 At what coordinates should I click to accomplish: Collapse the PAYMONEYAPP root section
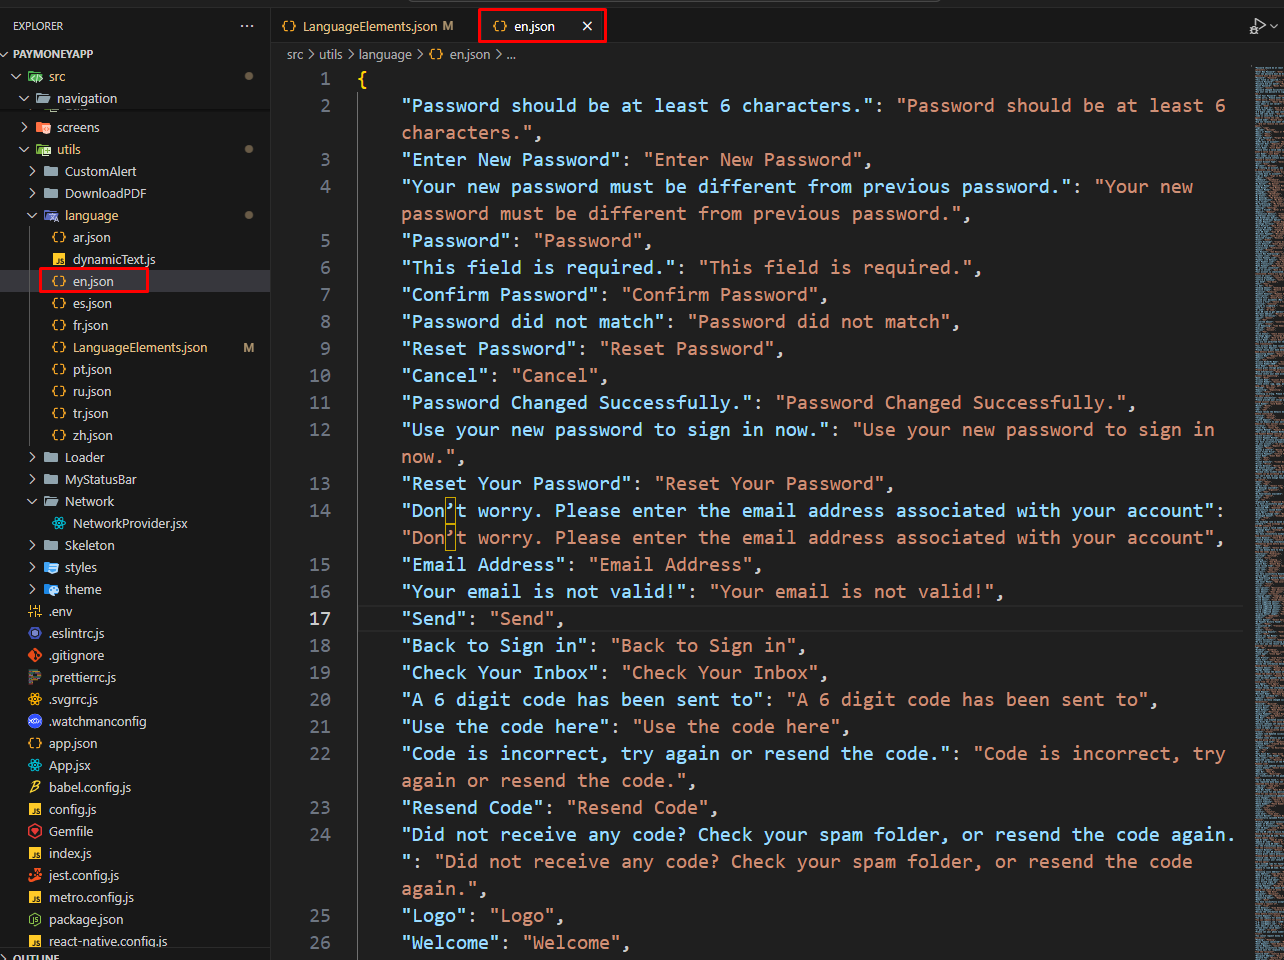pos(52,54)
